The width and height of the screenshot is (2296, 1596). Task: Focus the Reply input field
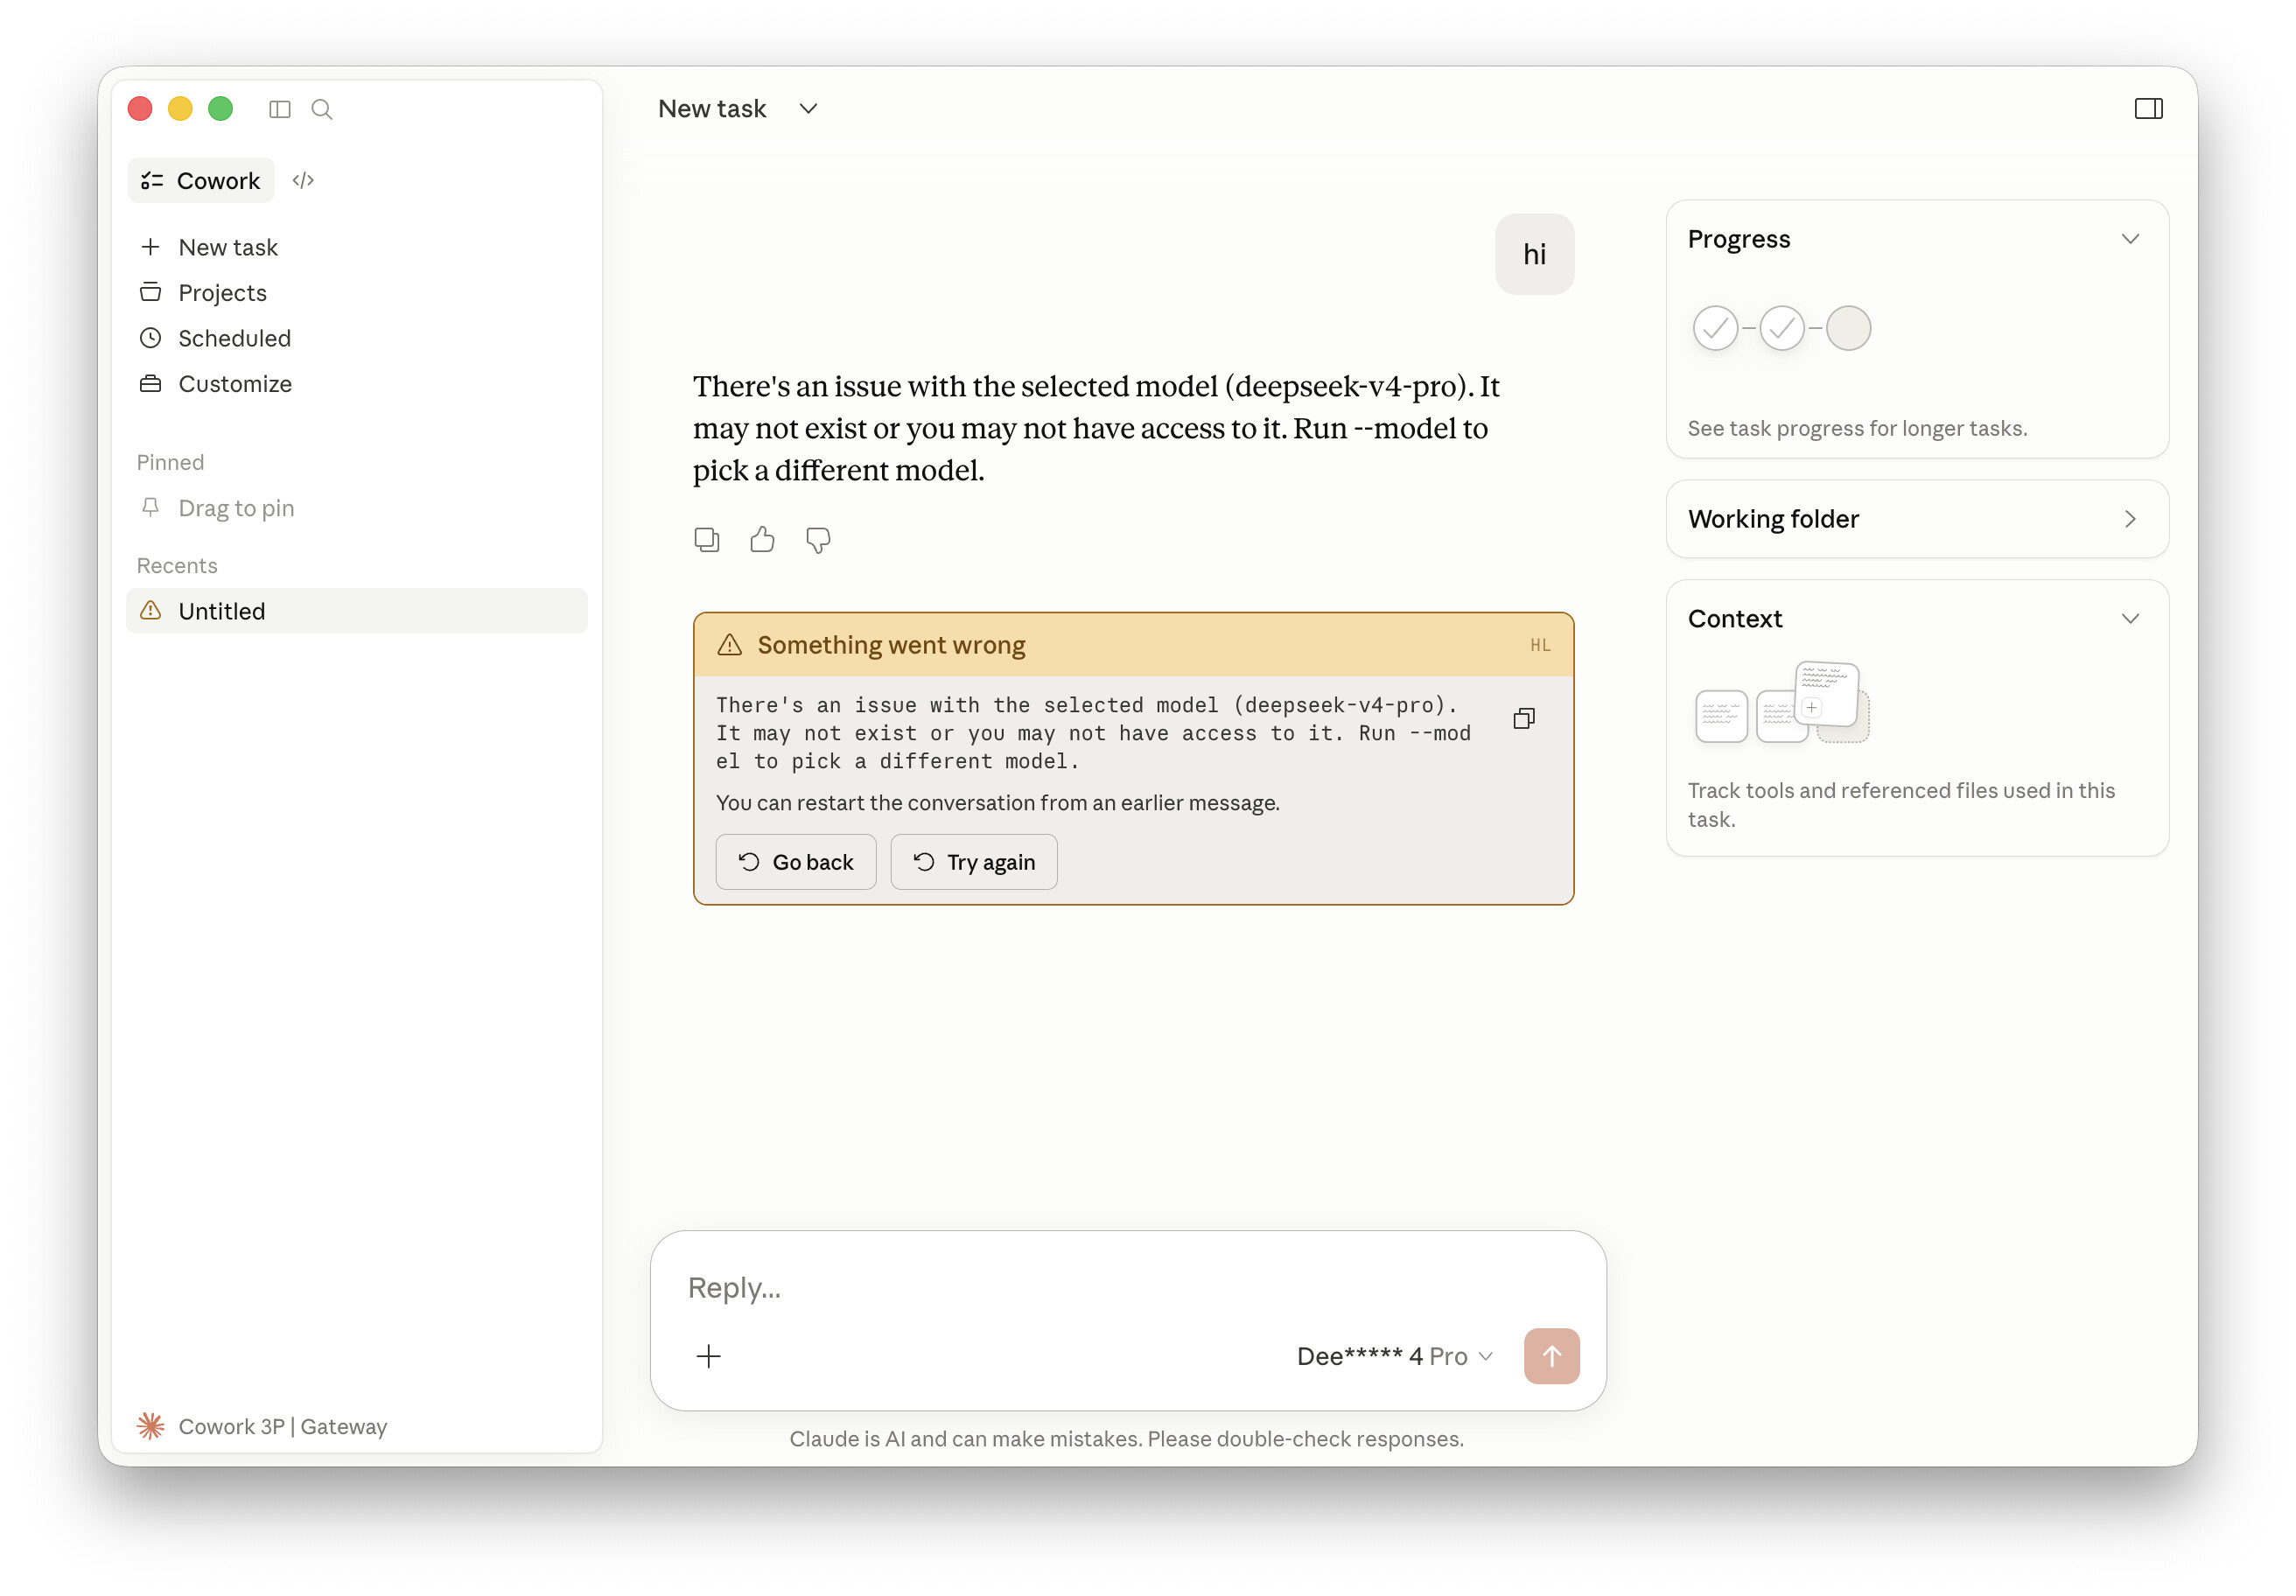[x=1128, y=1288]
